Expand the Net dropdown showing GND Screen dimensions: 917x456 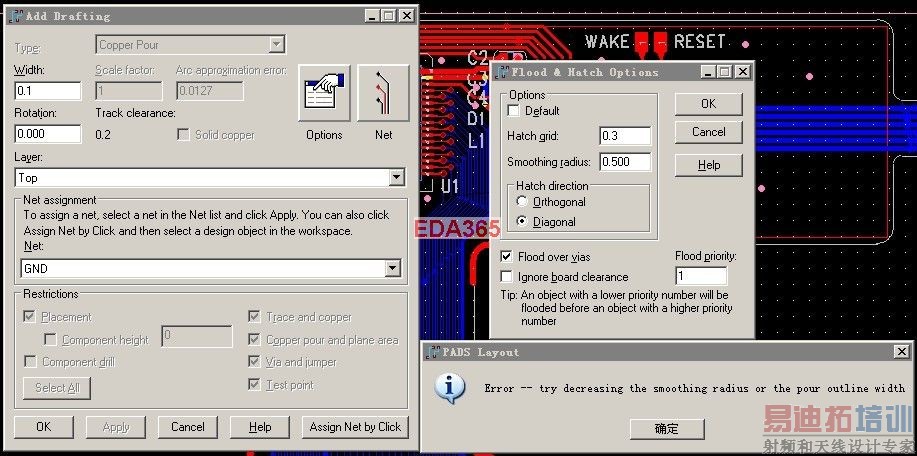392,268
